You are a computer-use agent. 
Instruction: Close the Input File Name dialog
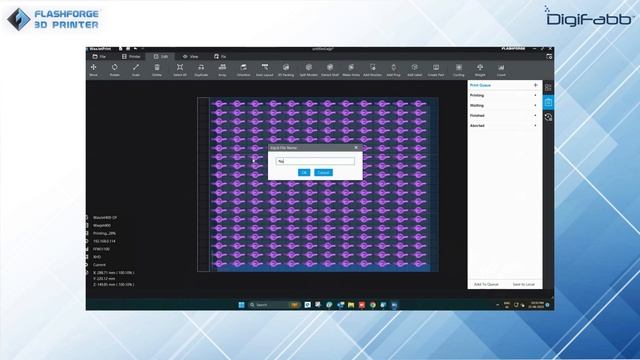coord(356,148)
